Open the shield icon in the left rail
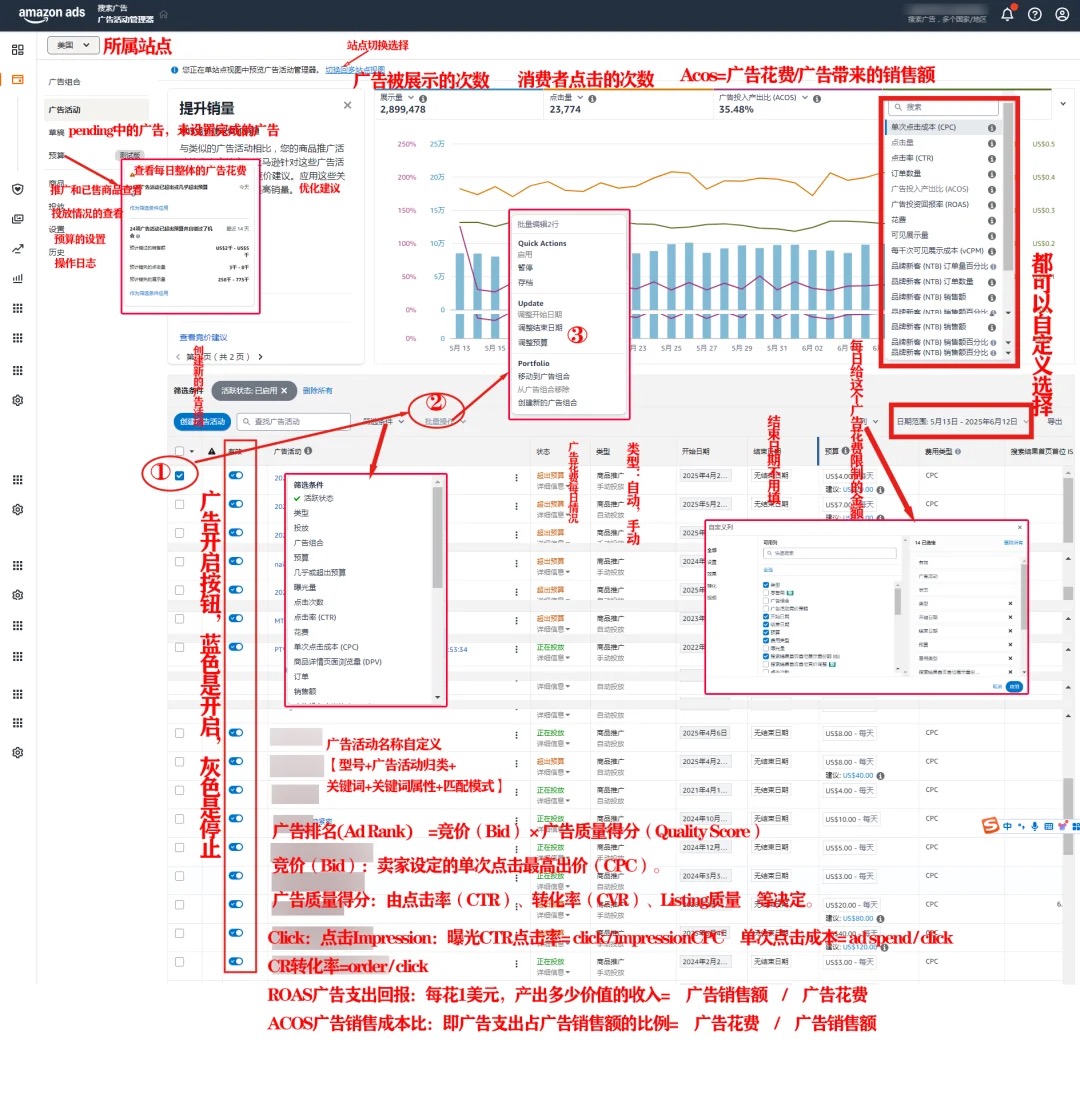1080x1098 pixels. coord(18,189)
